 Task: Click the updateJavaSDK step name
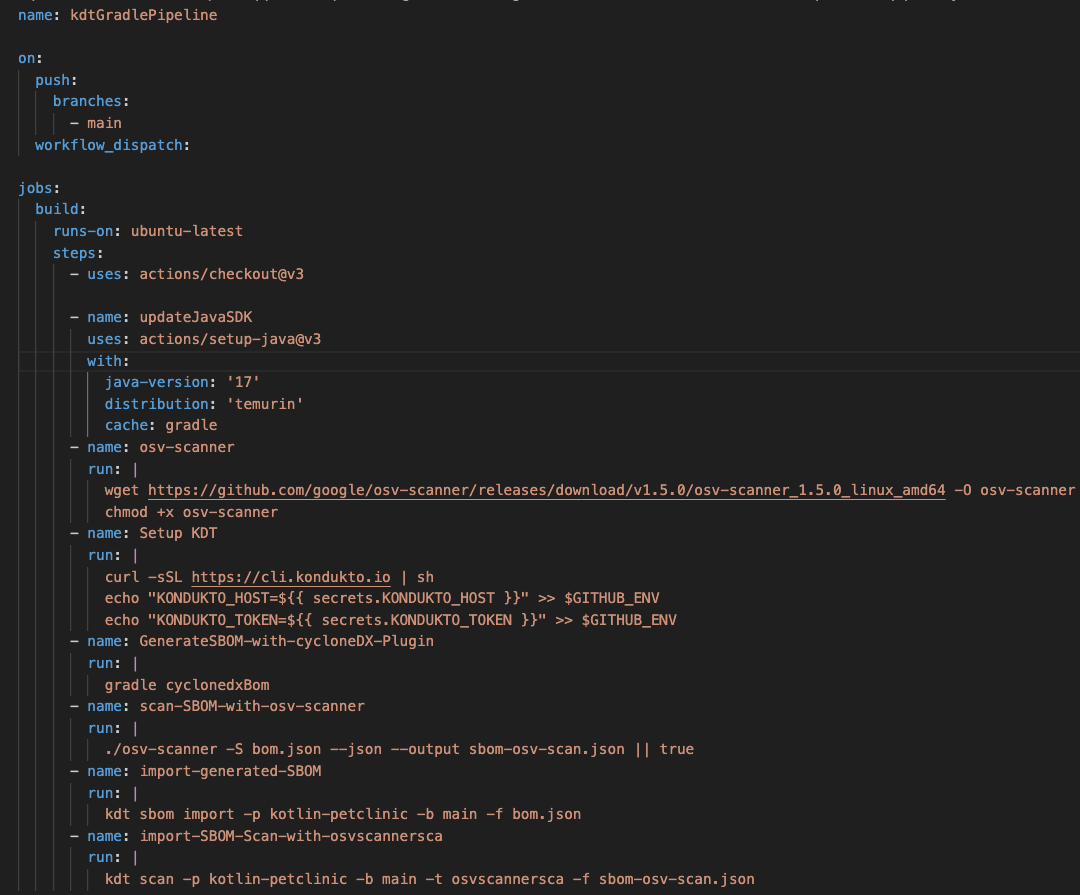tap(194, 316)
